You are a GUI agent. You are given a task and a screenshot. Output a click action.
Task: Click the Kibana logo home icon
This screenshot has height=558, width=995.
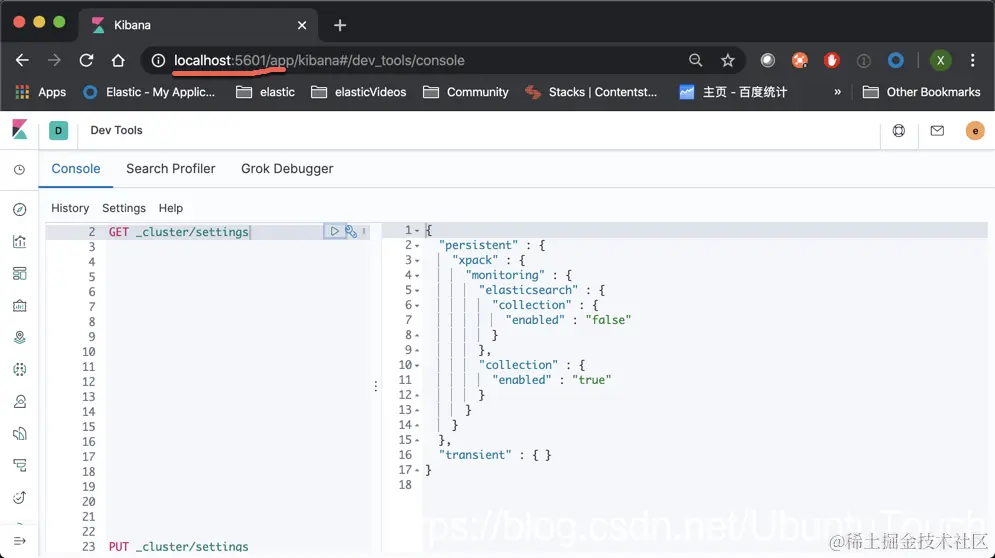(x=20, y=130)
